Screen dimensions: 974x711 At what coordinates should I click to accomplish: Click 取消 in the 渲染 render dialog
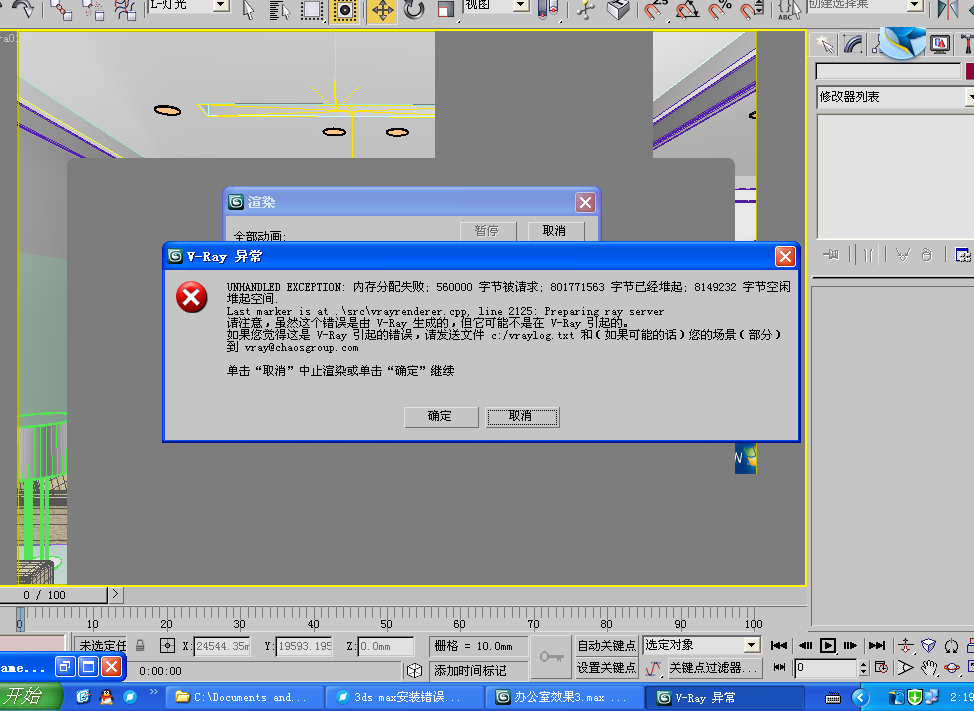[555, 231]
